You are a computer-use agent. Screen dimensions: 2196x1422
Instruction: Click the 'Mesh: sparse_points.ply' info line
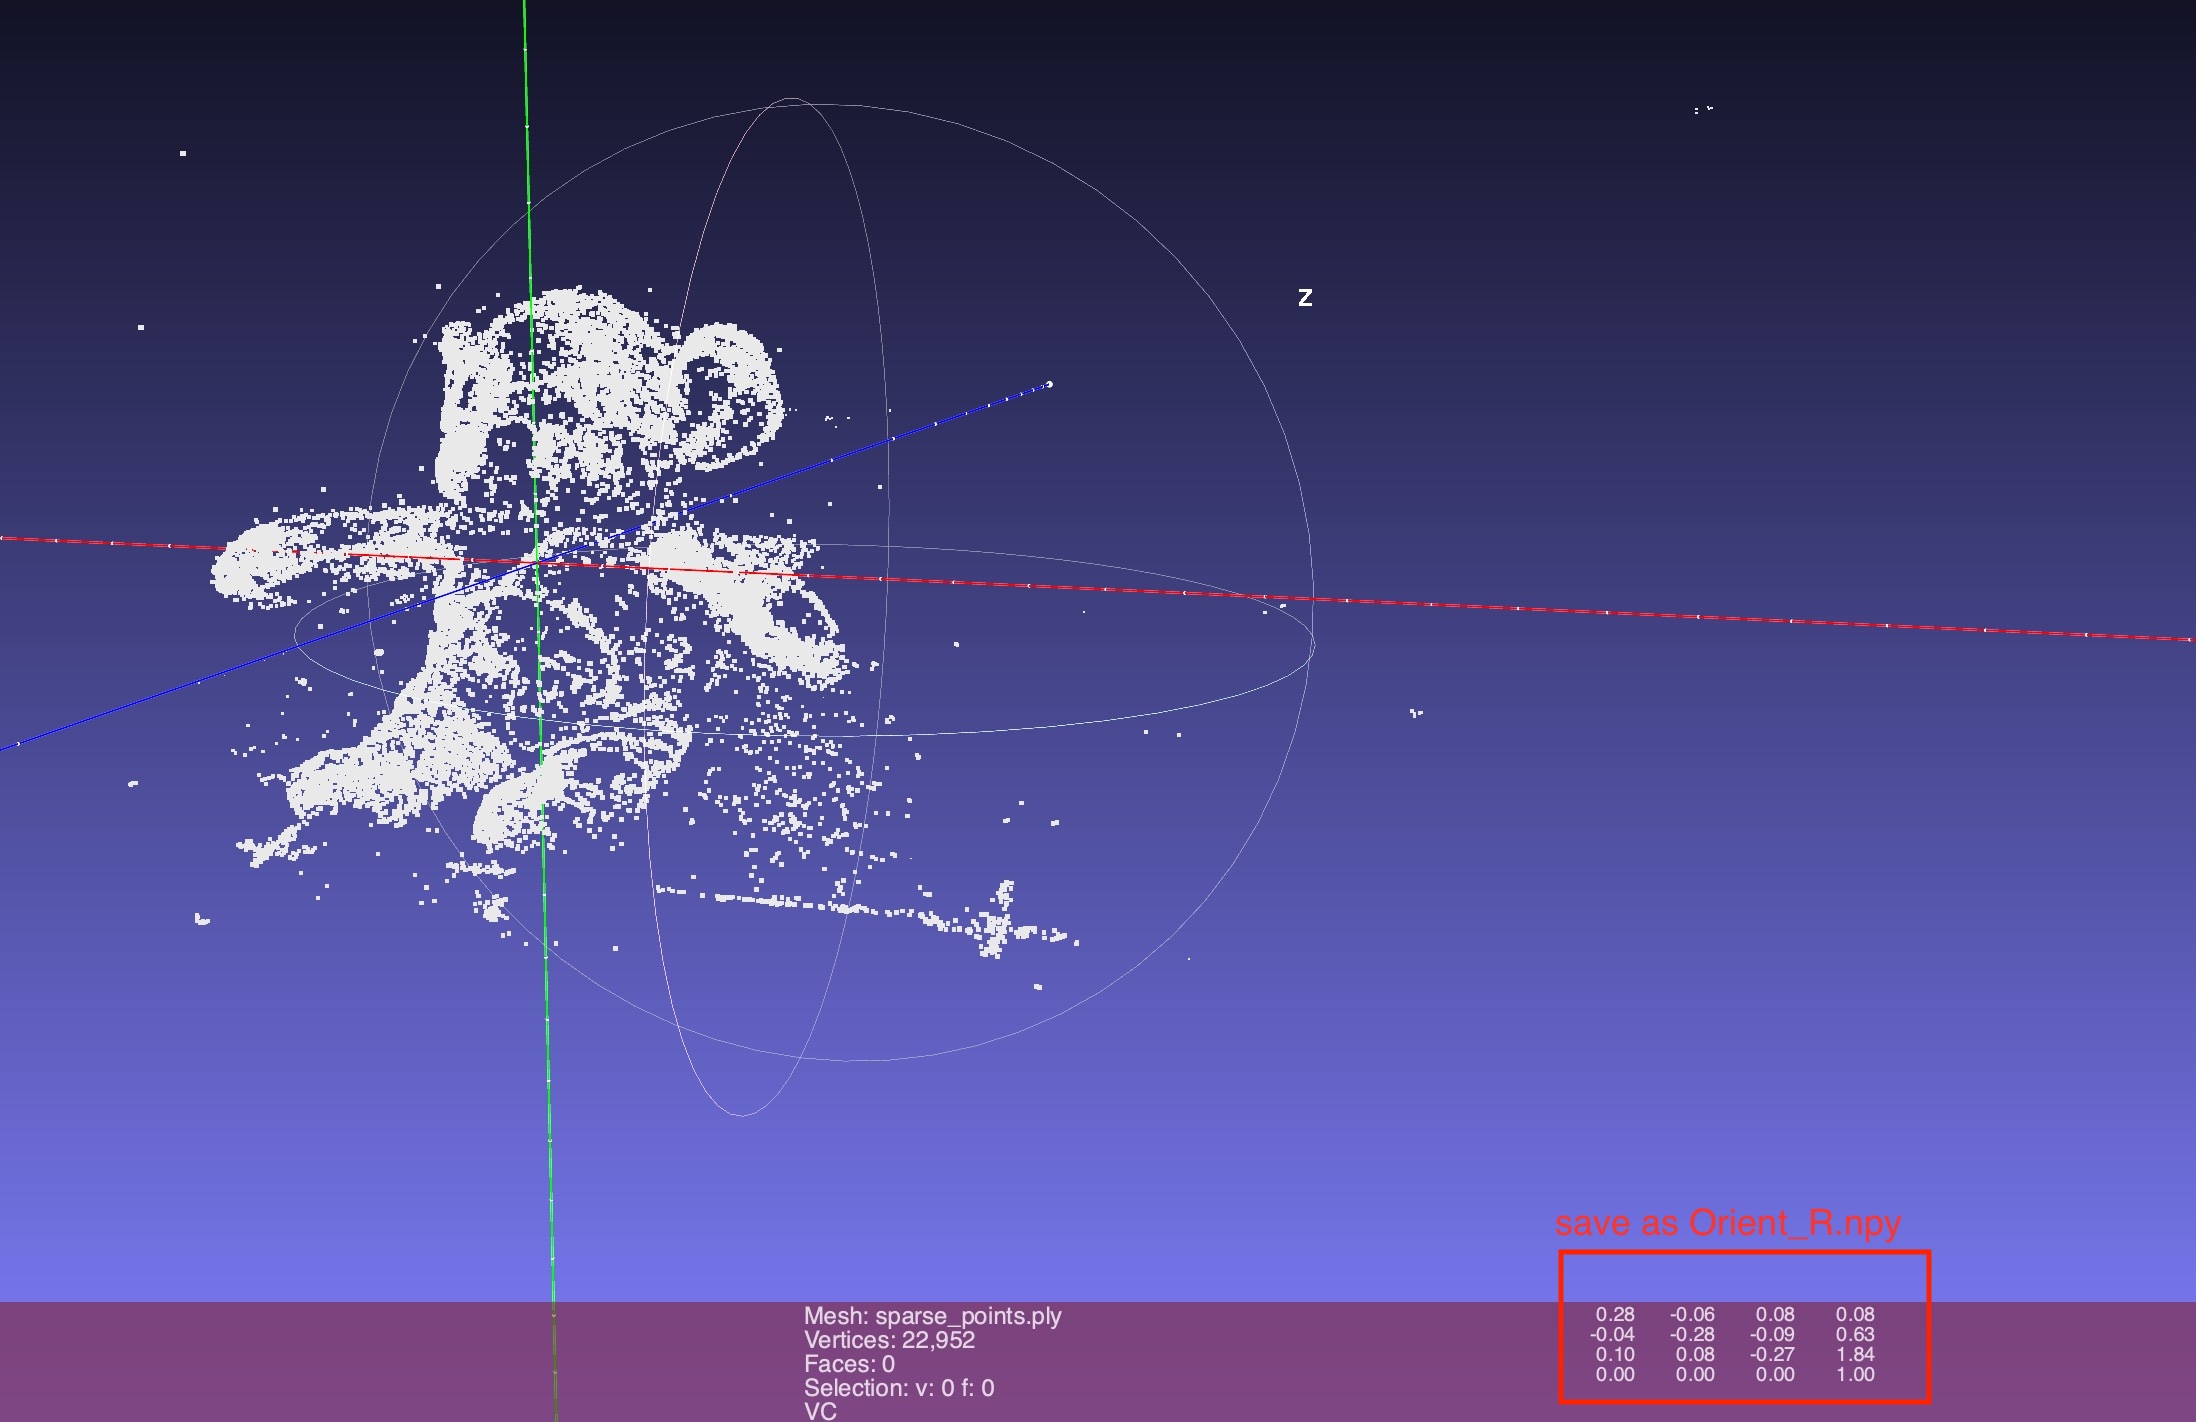[932, 1316]
